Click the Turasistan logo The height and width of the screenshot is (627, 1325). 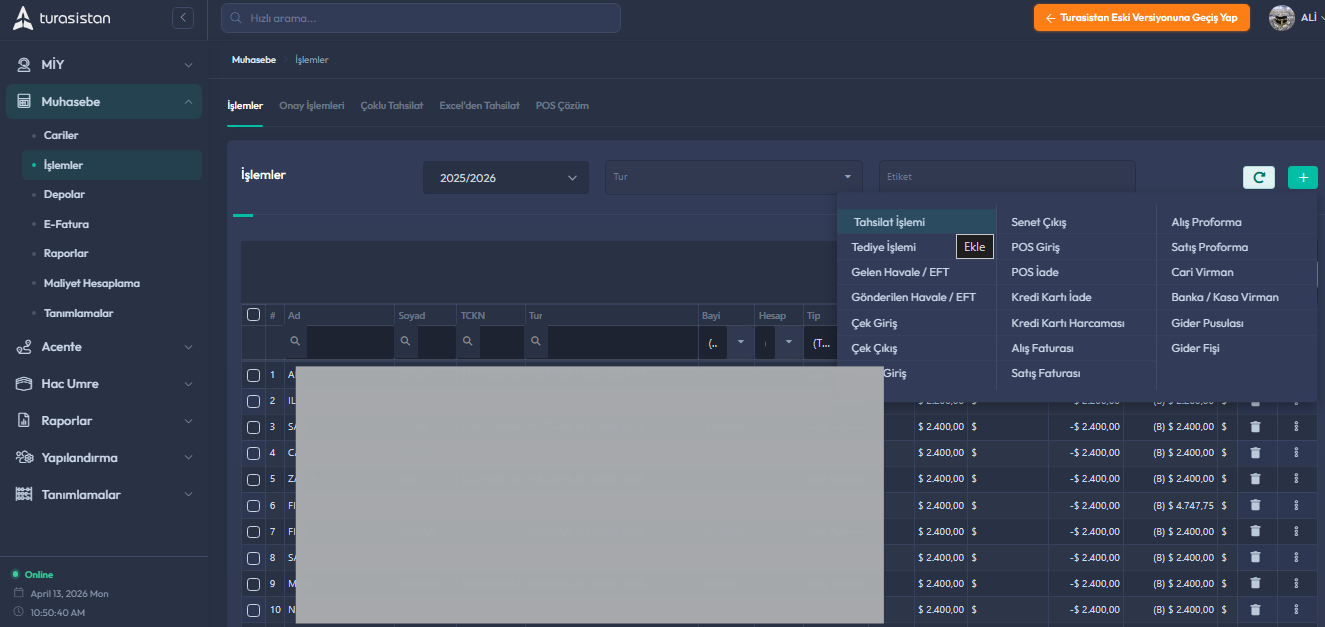62,18
